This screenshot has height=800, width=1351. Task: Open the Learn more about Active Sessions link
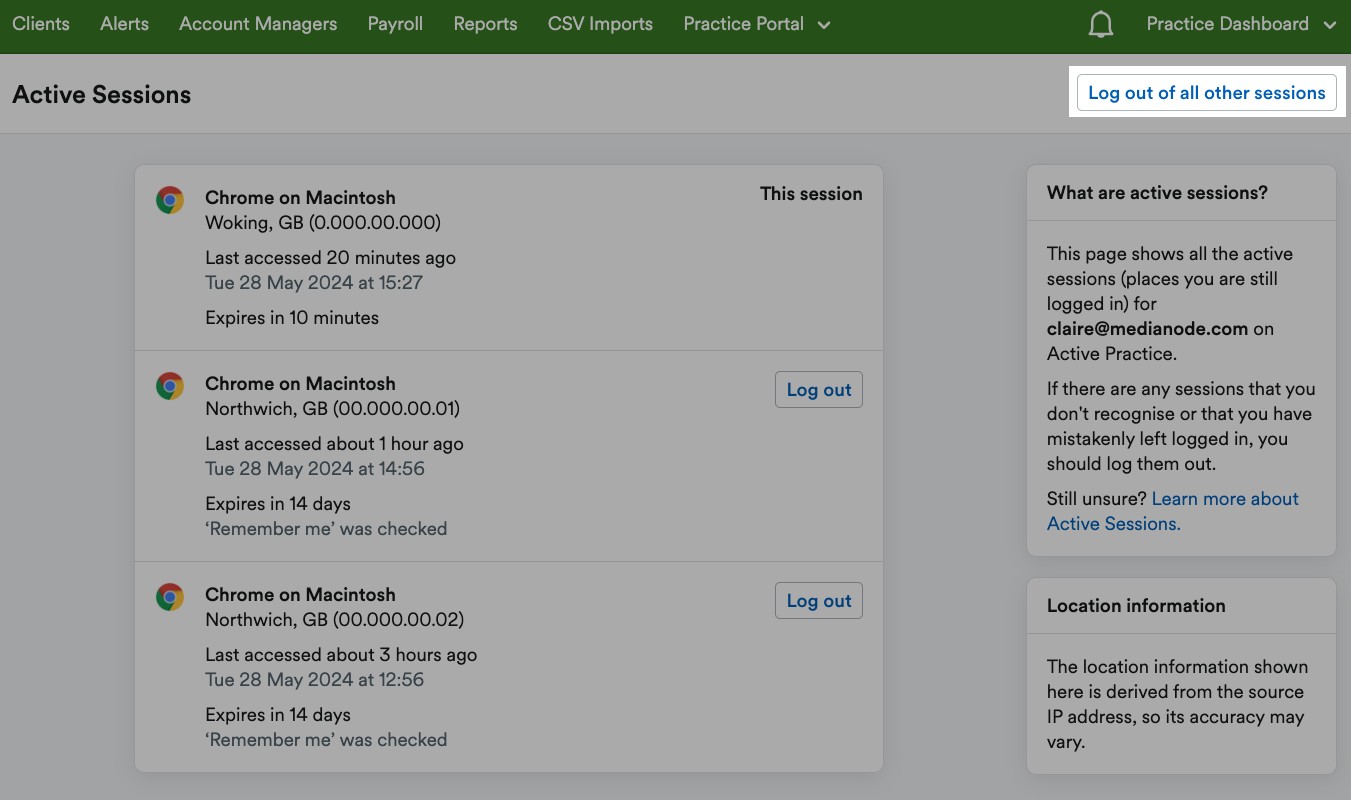1172,511
